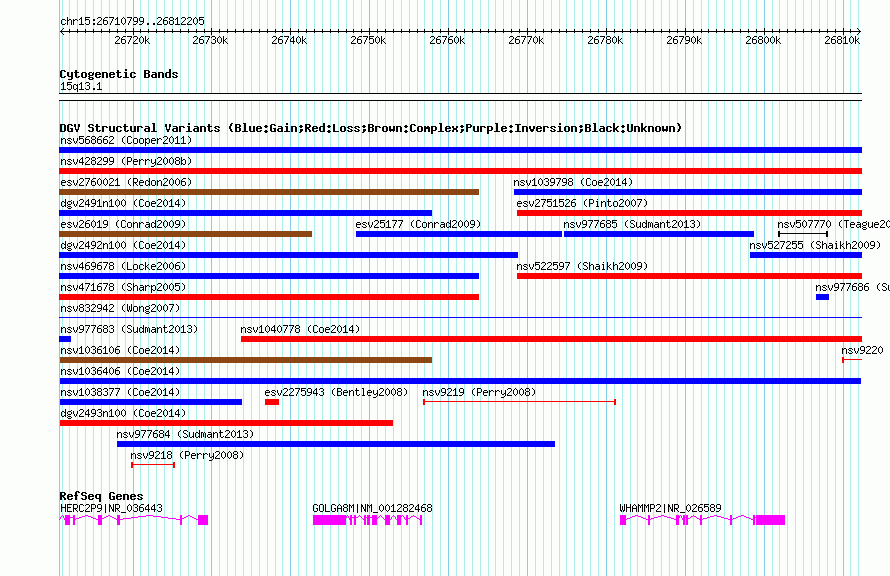
Task: Select the nsv1036406 (Coe2014) blue bar
Action: [460, 381]
